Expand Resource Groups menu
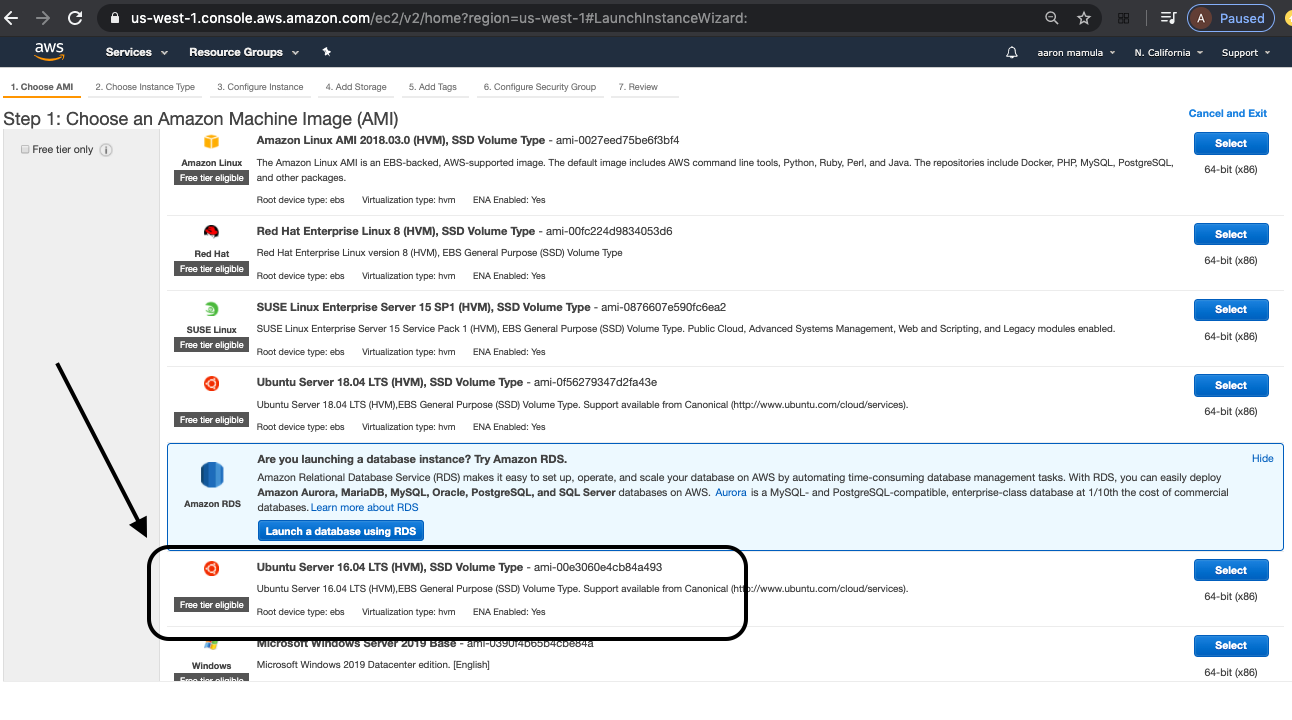 (243, 52)
